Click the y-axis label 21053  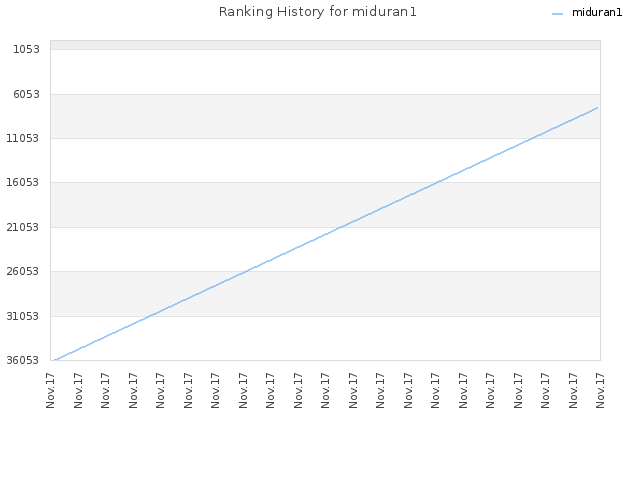click(x=23, y=227)
